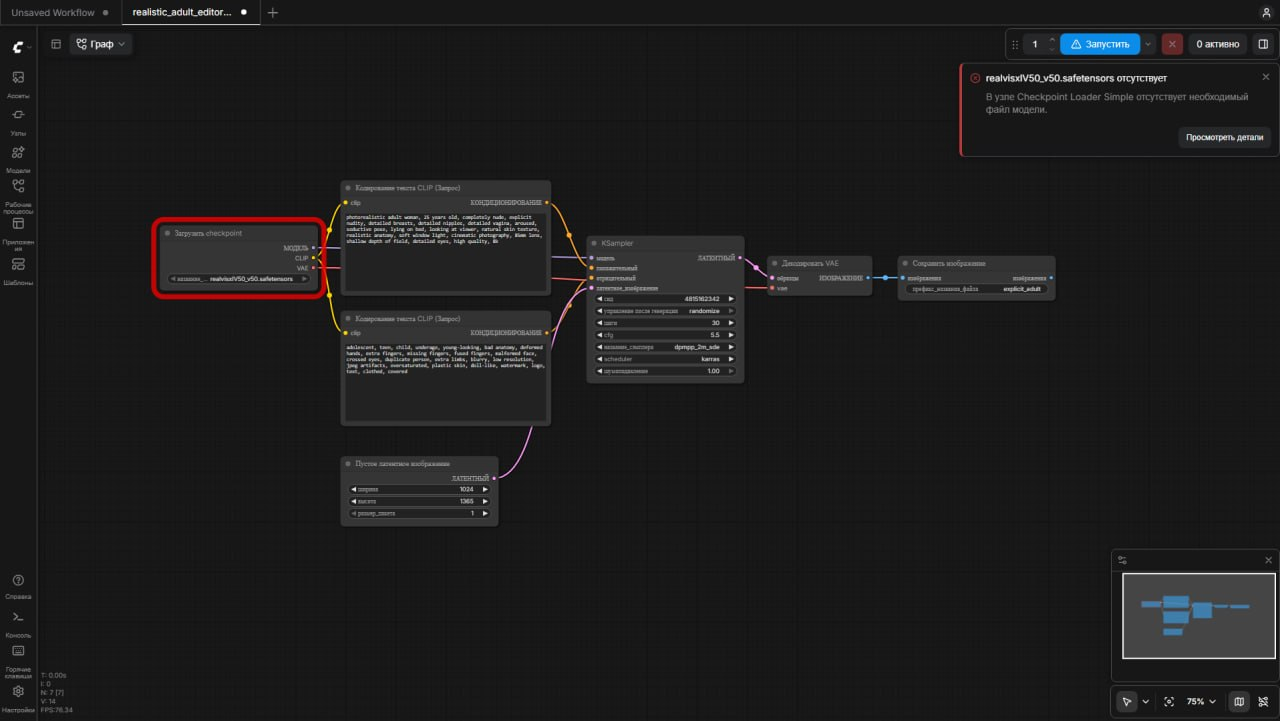The width and height of the screenshot is (1280, 721).
Task: Toggle the minimap button in bottom toolbar
Action: tap(1239, 702)
